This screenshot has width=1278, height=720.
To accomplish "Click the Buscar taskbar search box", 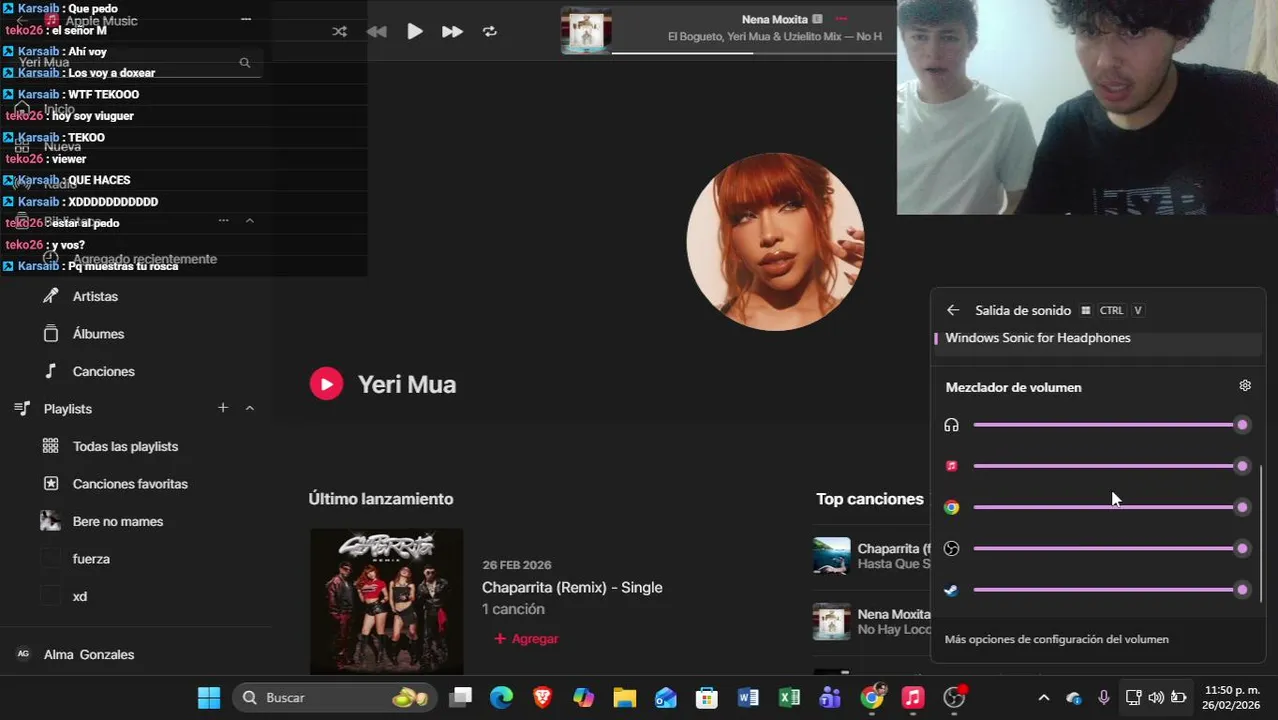I will [336, 697].
